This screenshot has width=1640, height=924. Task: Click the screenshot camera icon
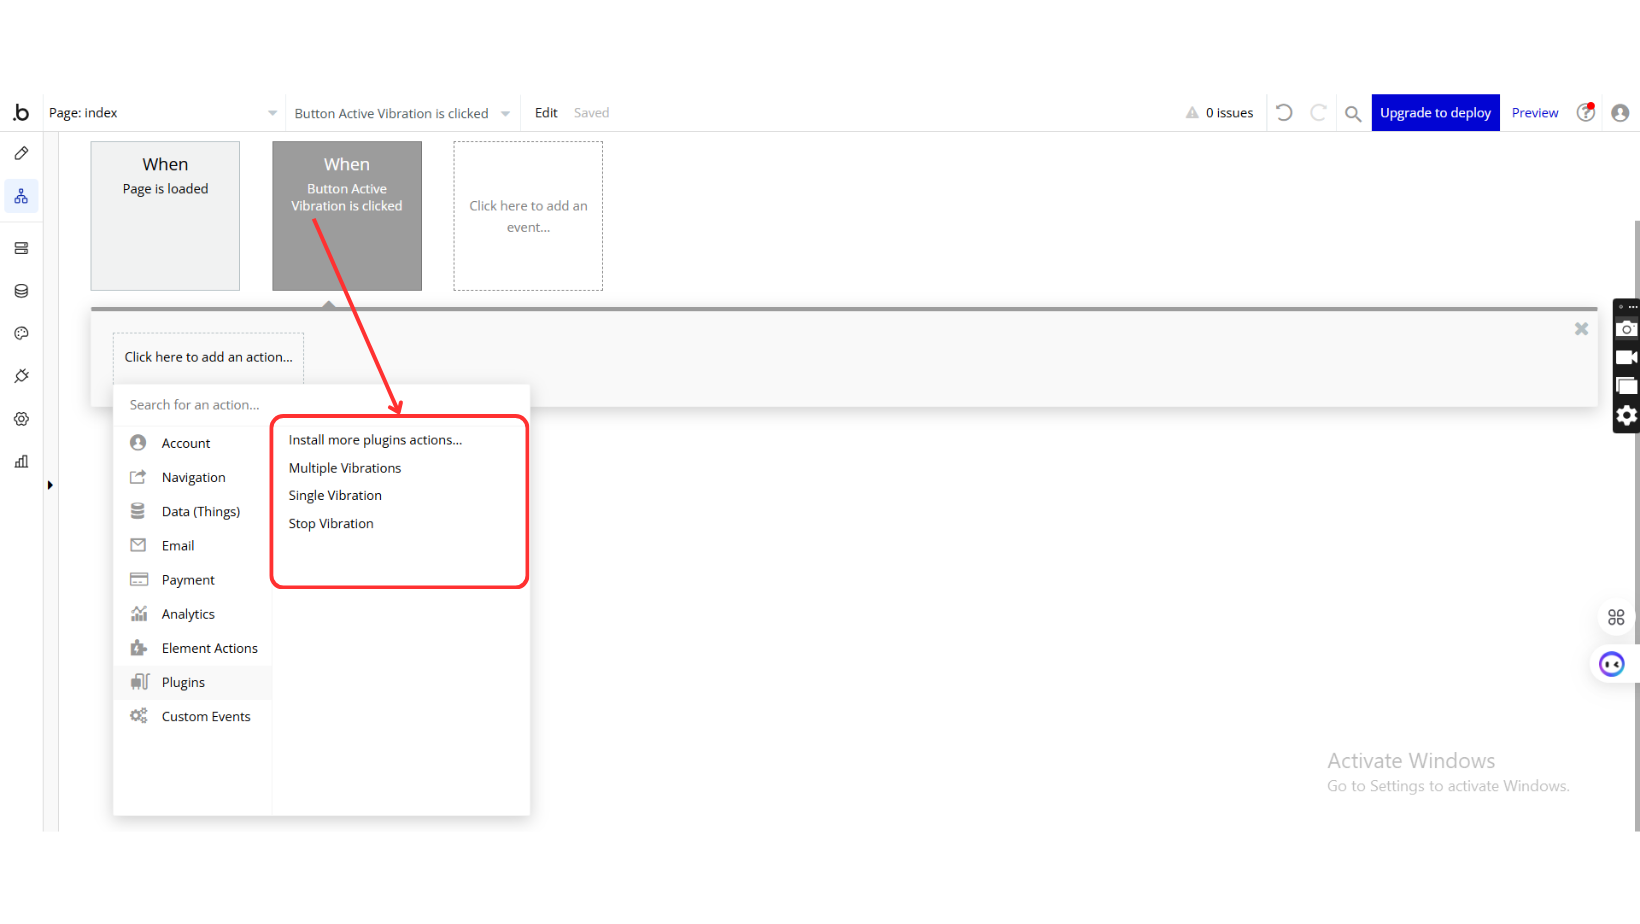[x=1627, y=329]
